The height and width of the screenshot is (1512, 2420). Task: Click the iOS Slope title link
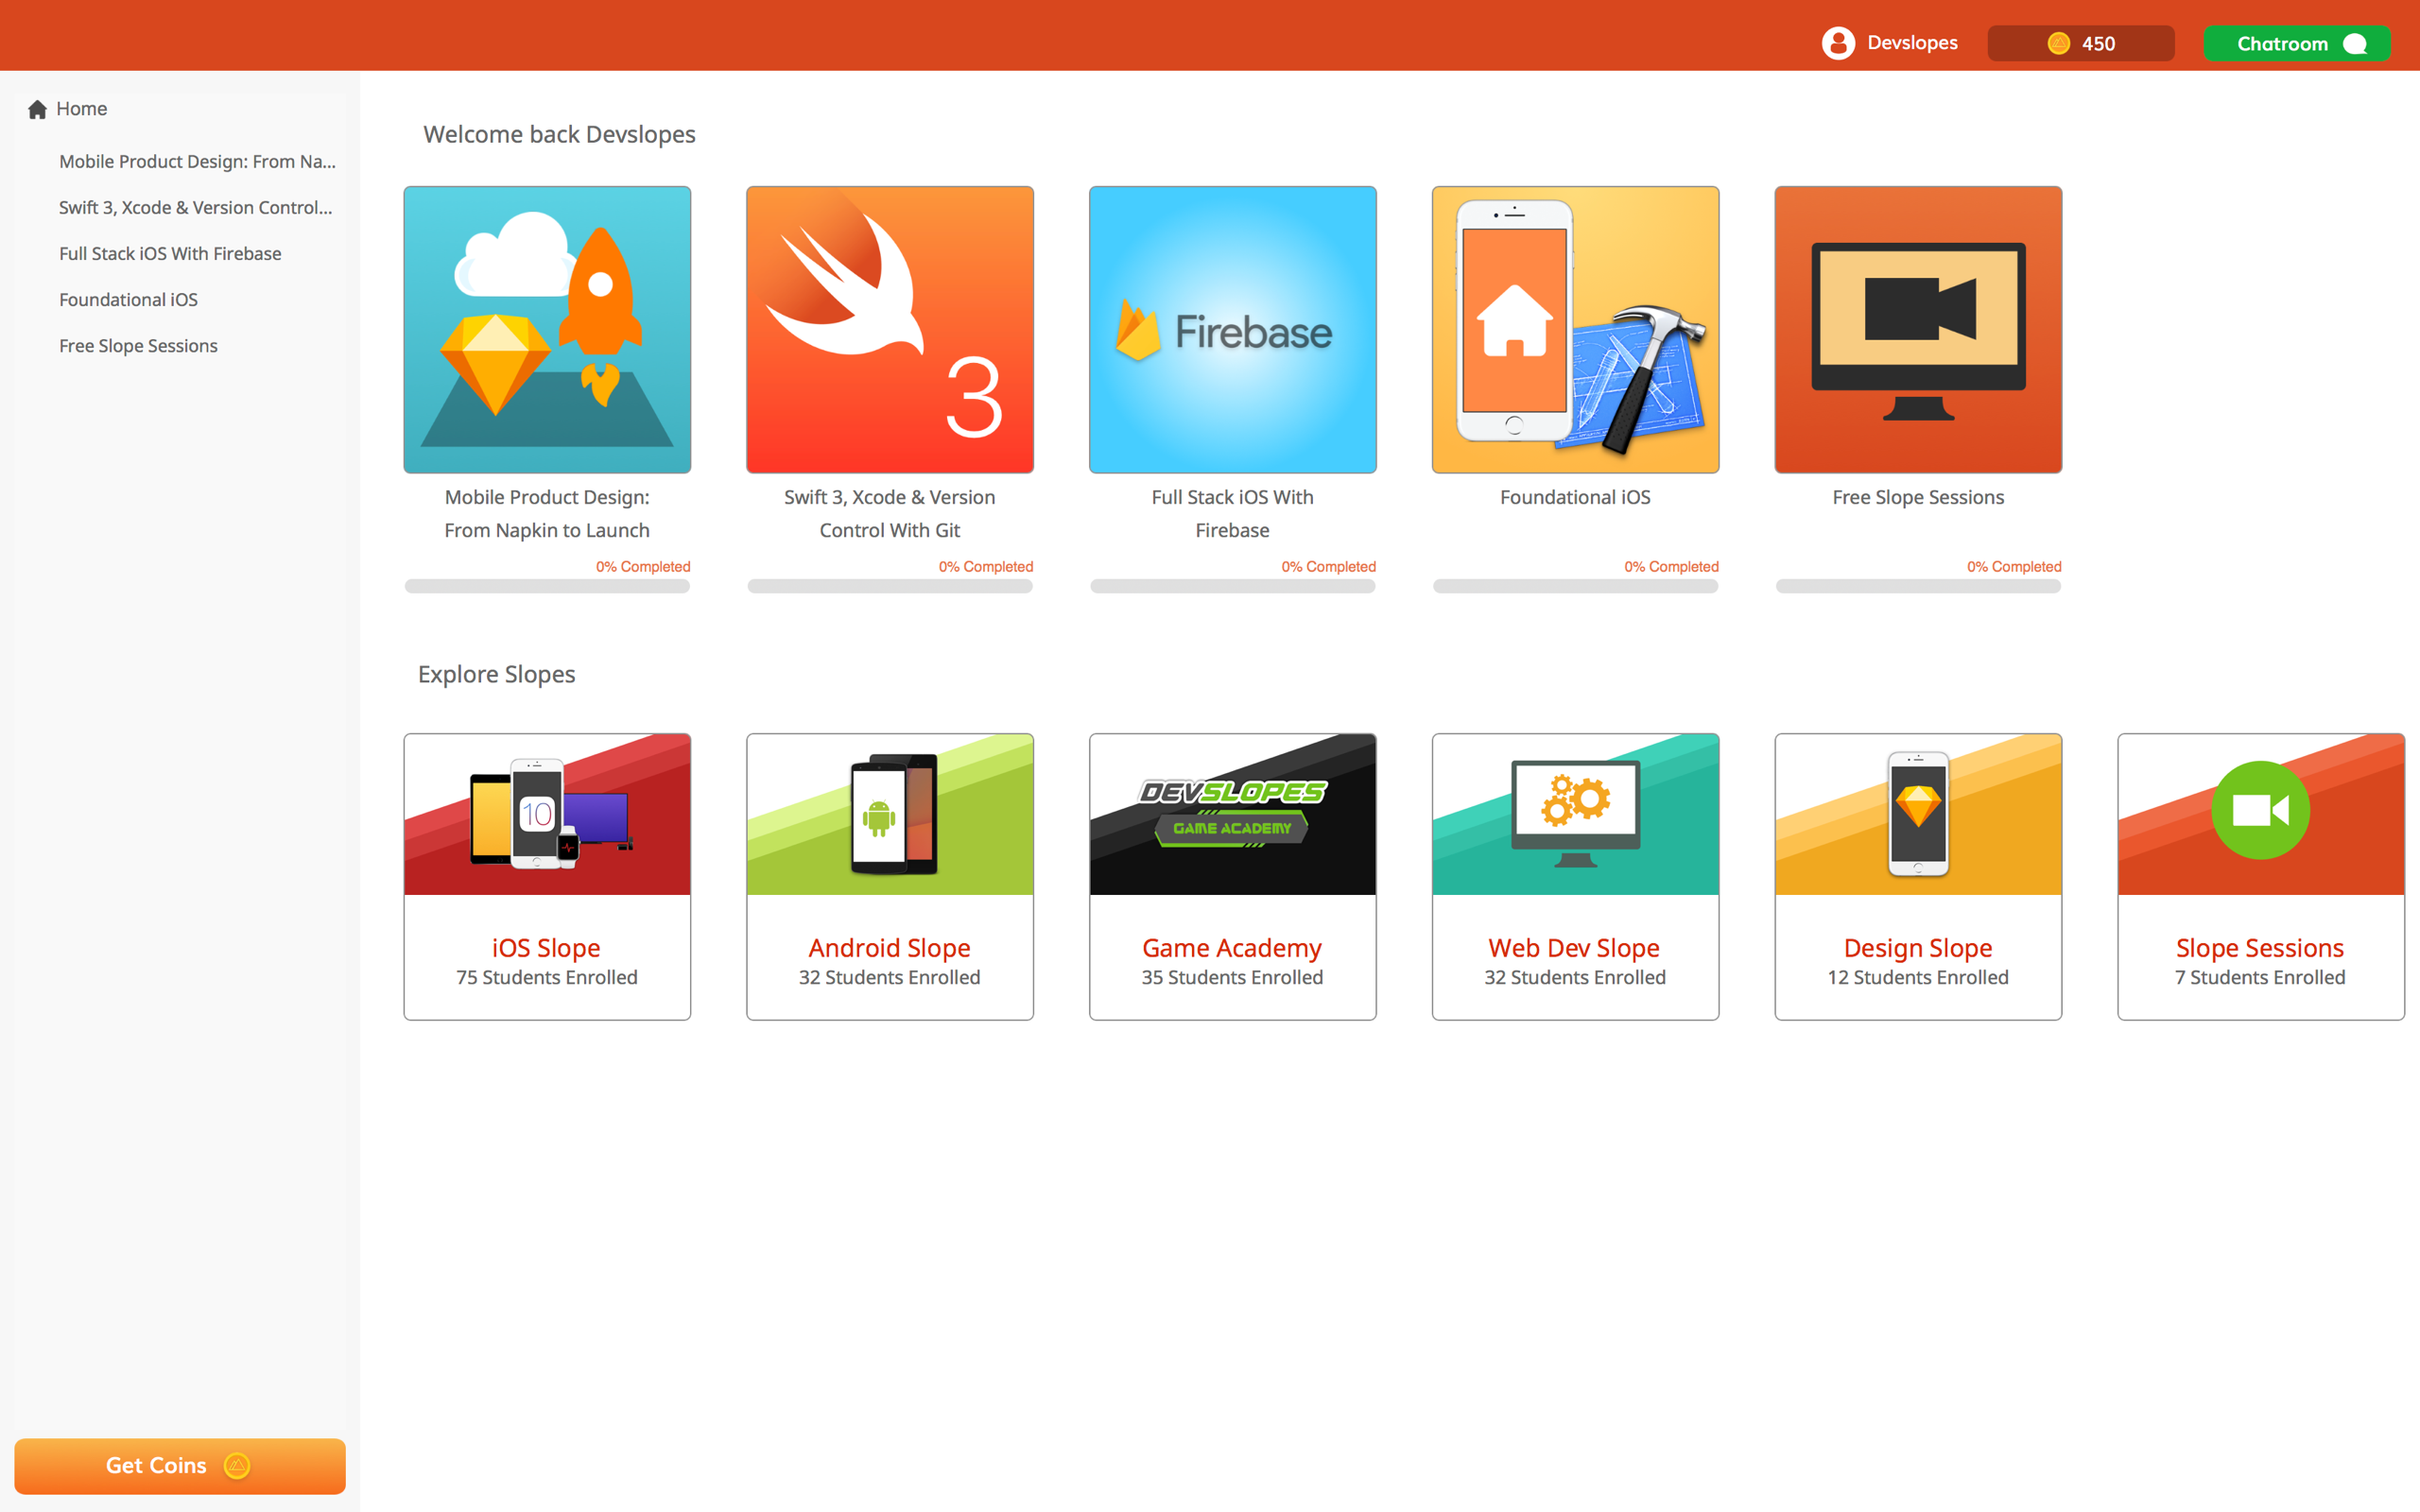(x=546, y=947)
